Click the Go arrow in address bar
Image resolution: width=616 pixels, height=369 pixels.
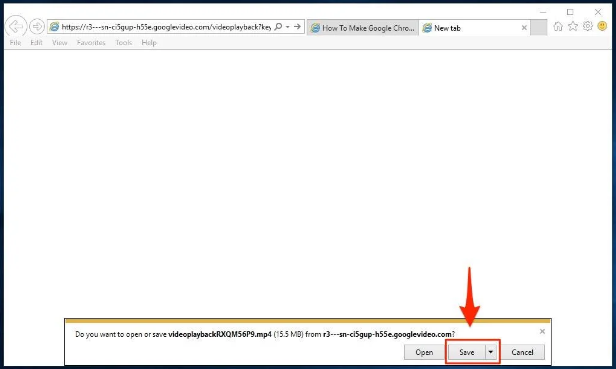click(x=297, y=27)
